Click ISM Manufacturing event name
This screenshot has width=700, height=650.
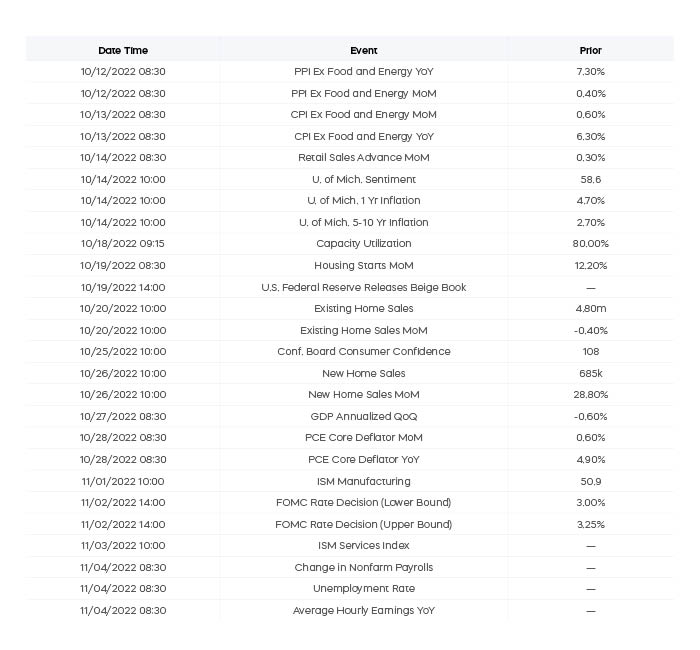363,482
